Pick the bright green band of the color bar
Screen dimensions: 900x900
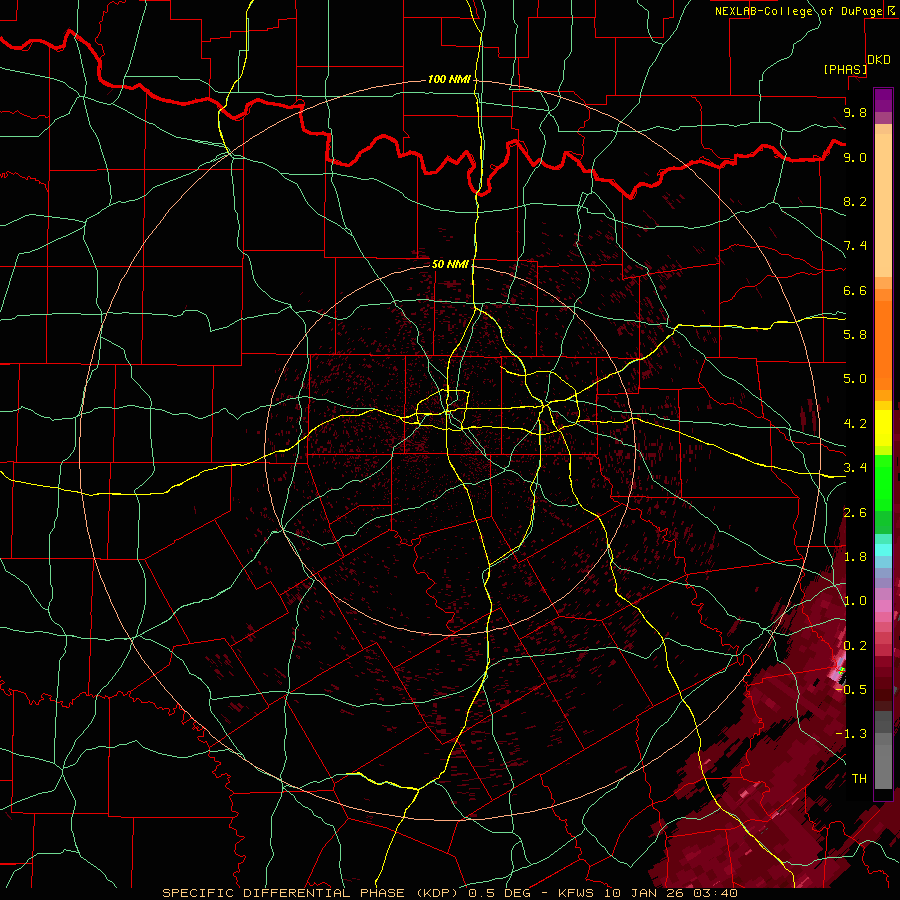click(x=883, y=482)
